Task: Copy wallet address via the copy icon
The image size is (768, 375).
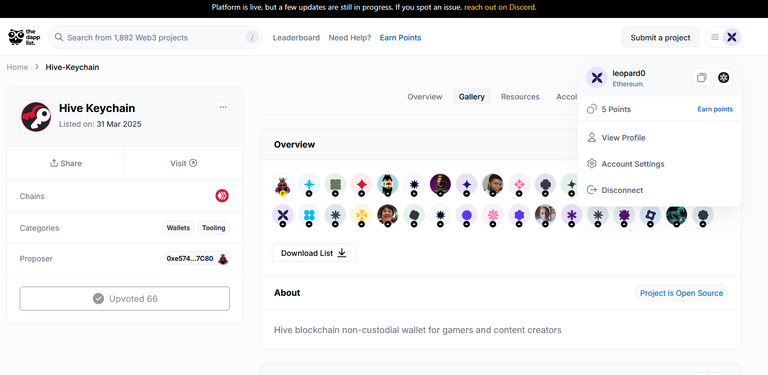Action: coord(701,77)
